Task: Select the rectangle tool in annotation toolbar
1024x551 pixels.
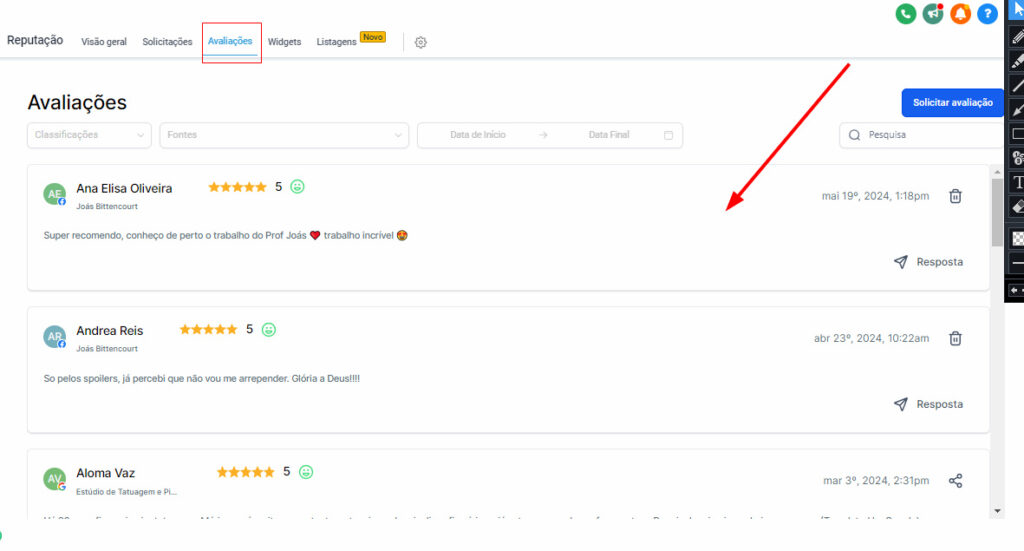Action: pyautogui.click(x=1018, y=133)
